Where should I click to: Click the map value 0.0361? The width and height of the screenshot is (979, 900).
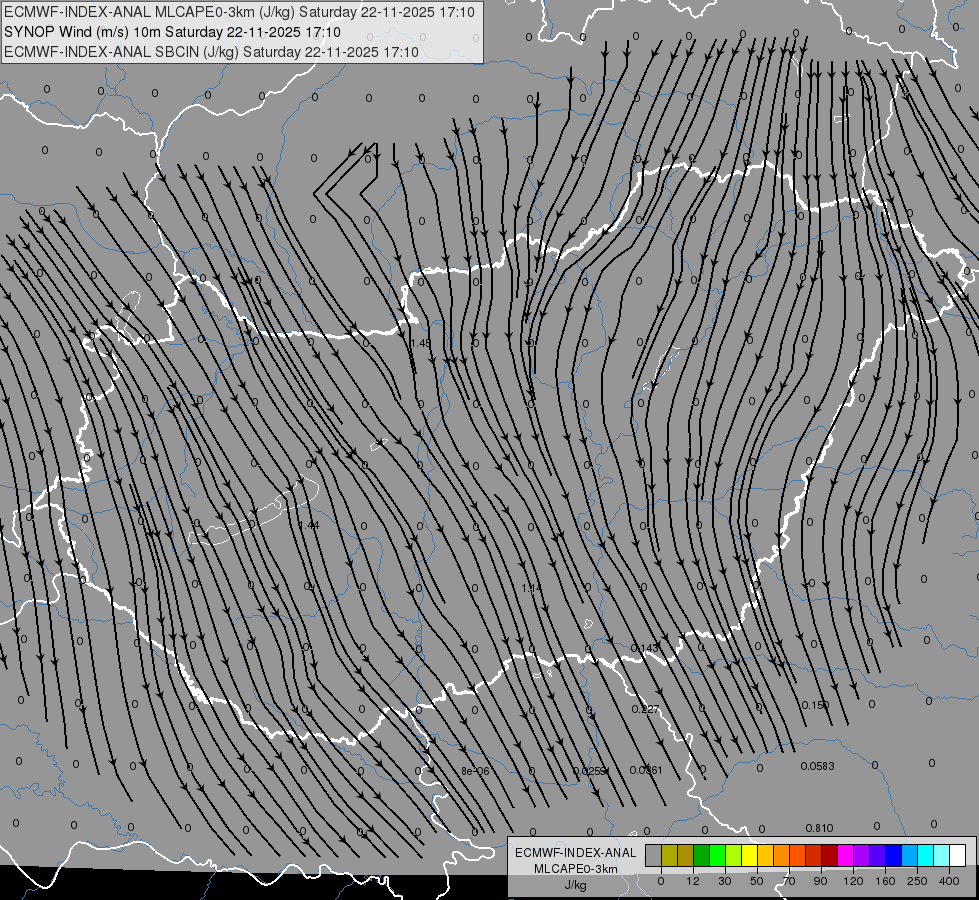[646, 770]
